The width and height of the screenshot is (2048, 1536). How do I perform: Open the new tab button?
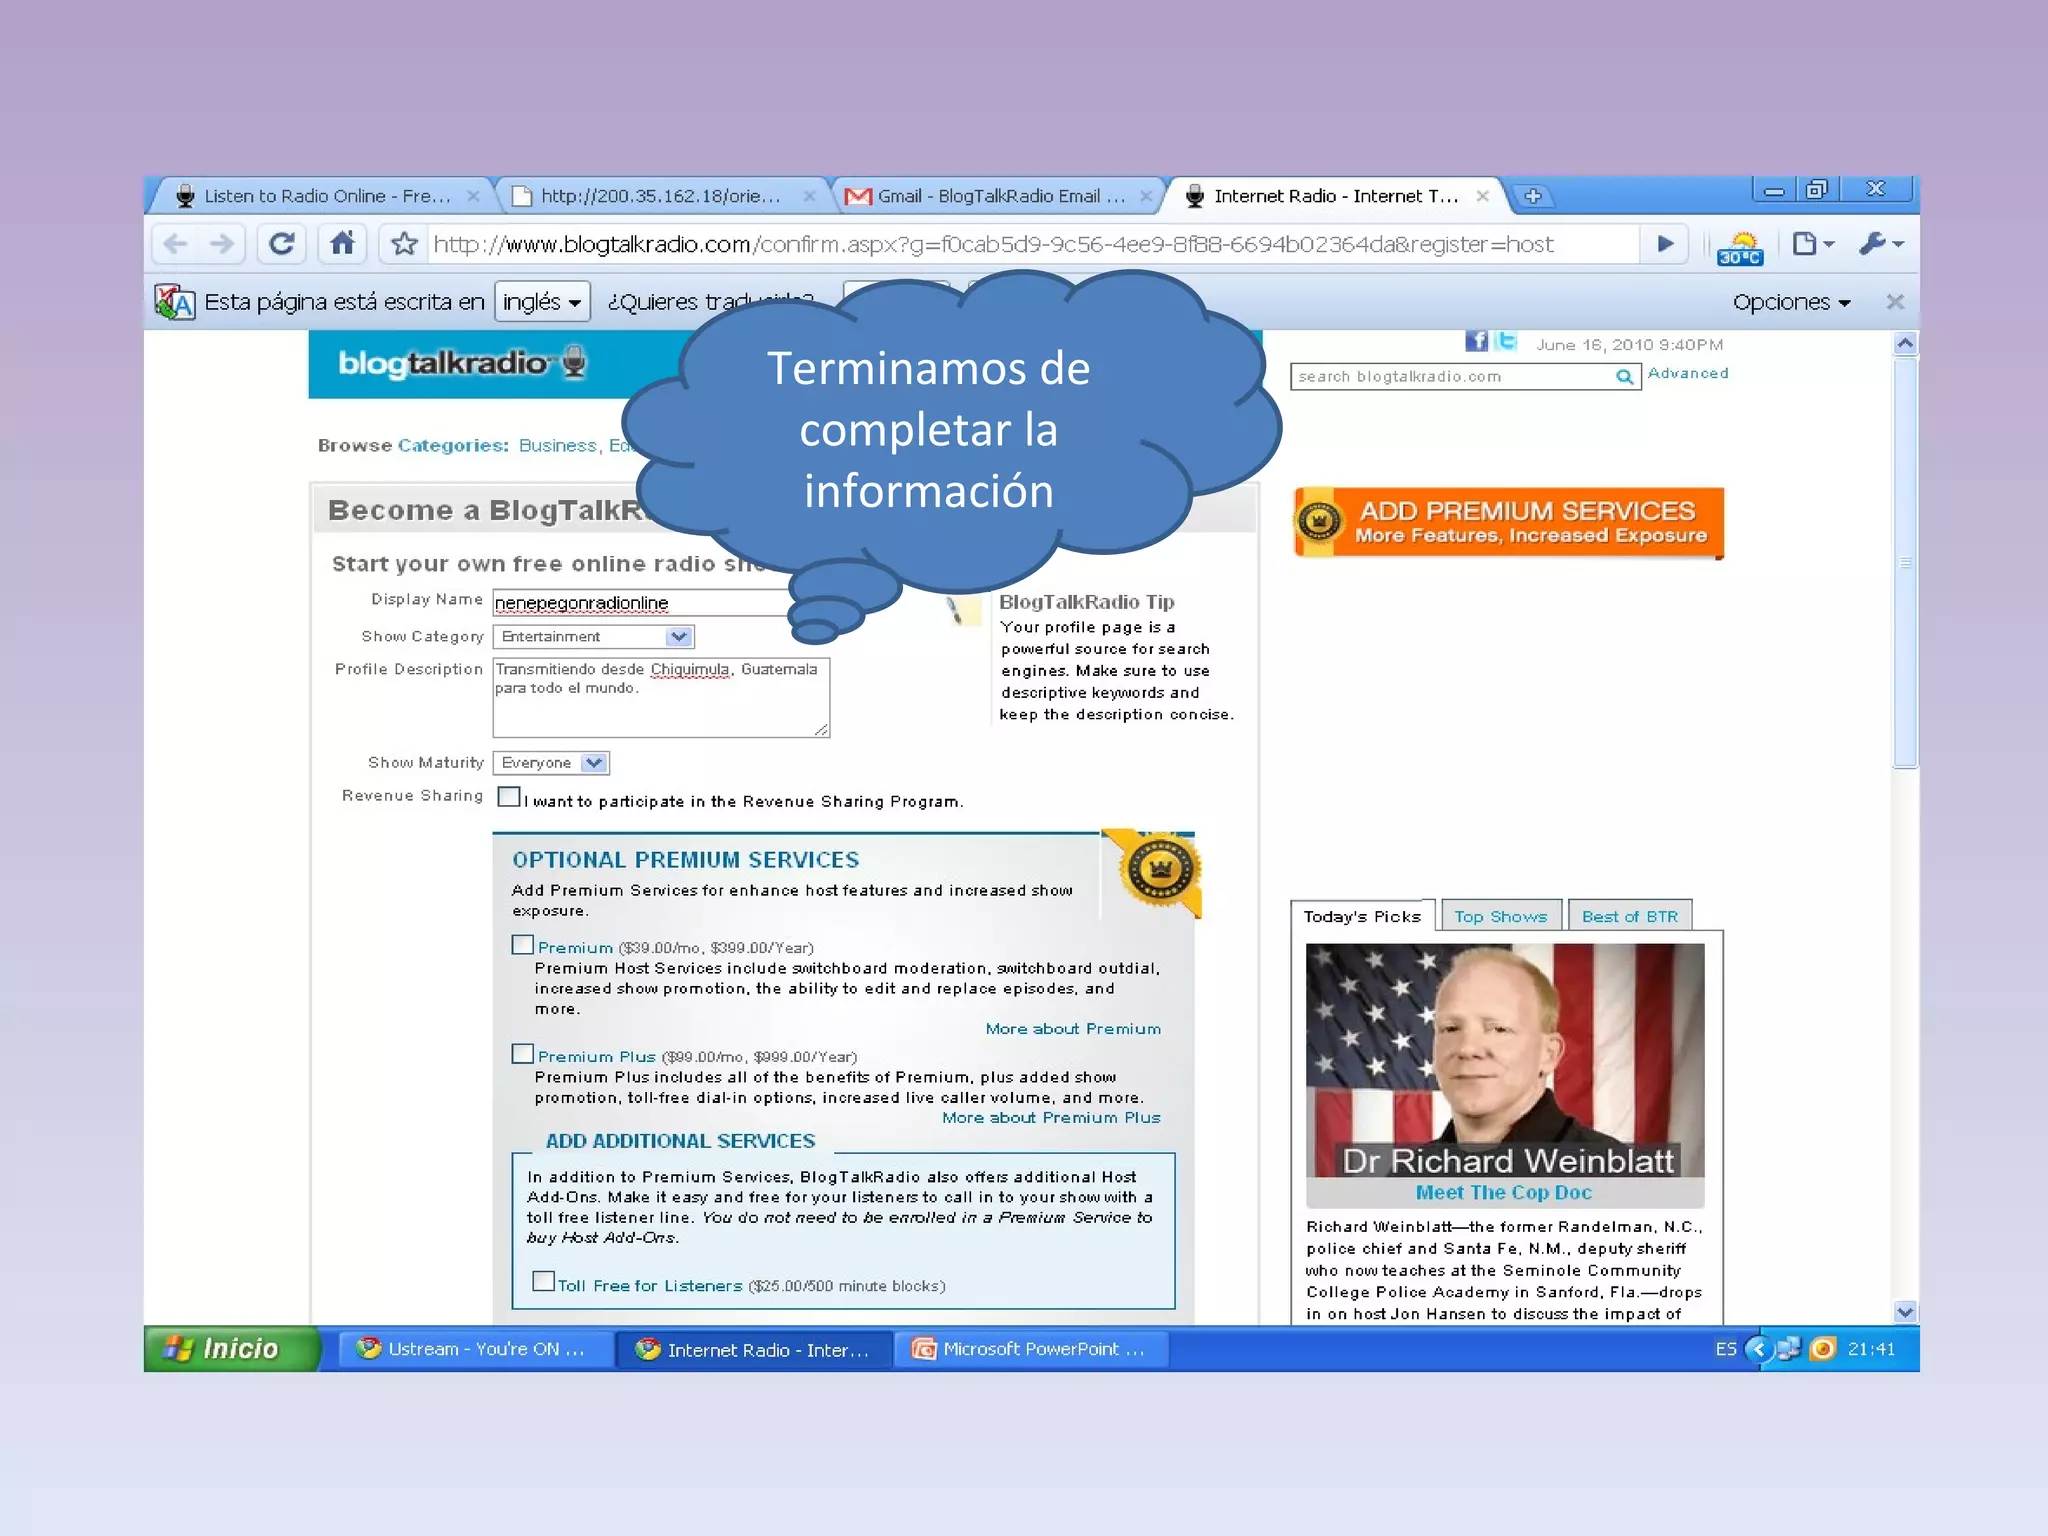(1532, 196)
